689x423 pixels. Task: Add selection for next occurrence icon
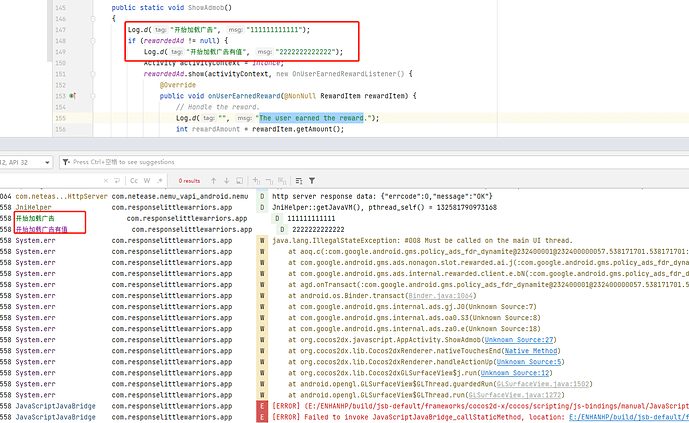(x=257, y=181)
